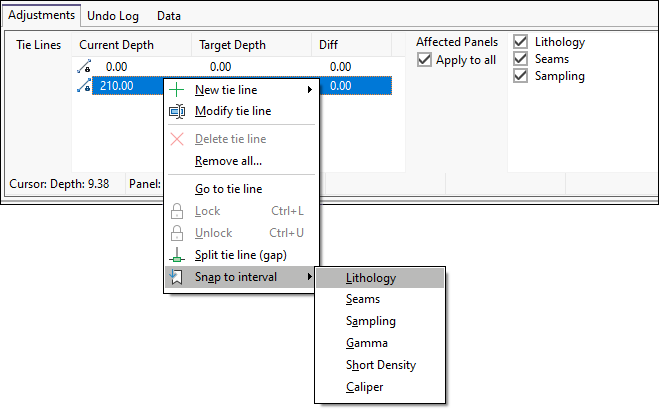Expand the New tie line submenu arrow
This screenshot has width=659, height=411.
(x=309, y=90)
